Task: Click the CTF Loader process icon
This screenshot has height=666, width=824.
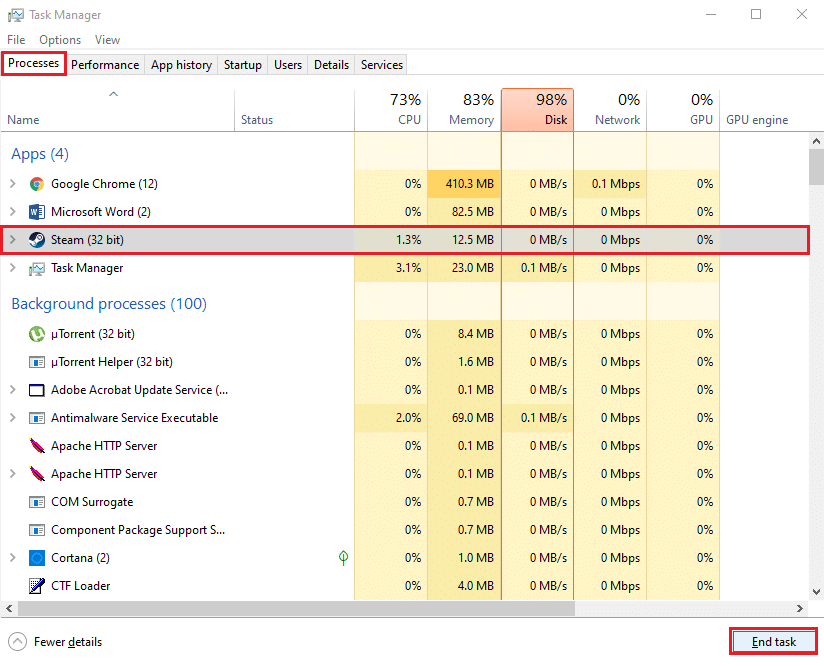Action: [x=36, y=586]
